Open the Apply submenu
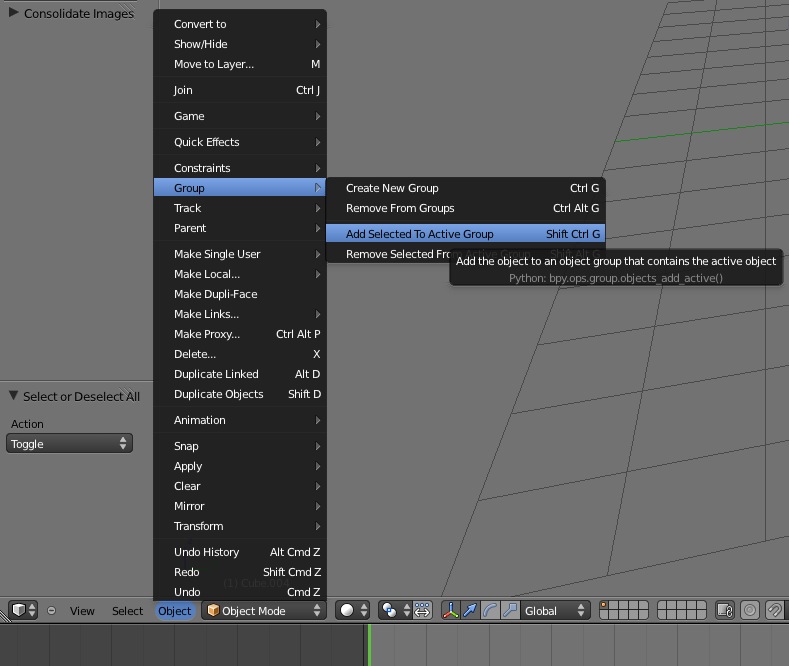This screenshot has height=666, width=789. tap(240, 466)
